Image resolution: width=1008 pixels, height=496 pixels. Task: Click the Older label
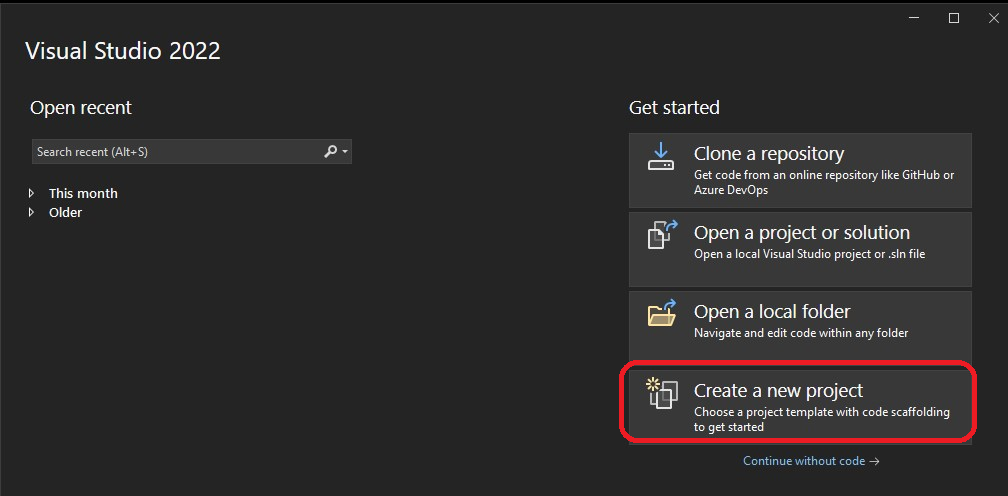(66, 212)
